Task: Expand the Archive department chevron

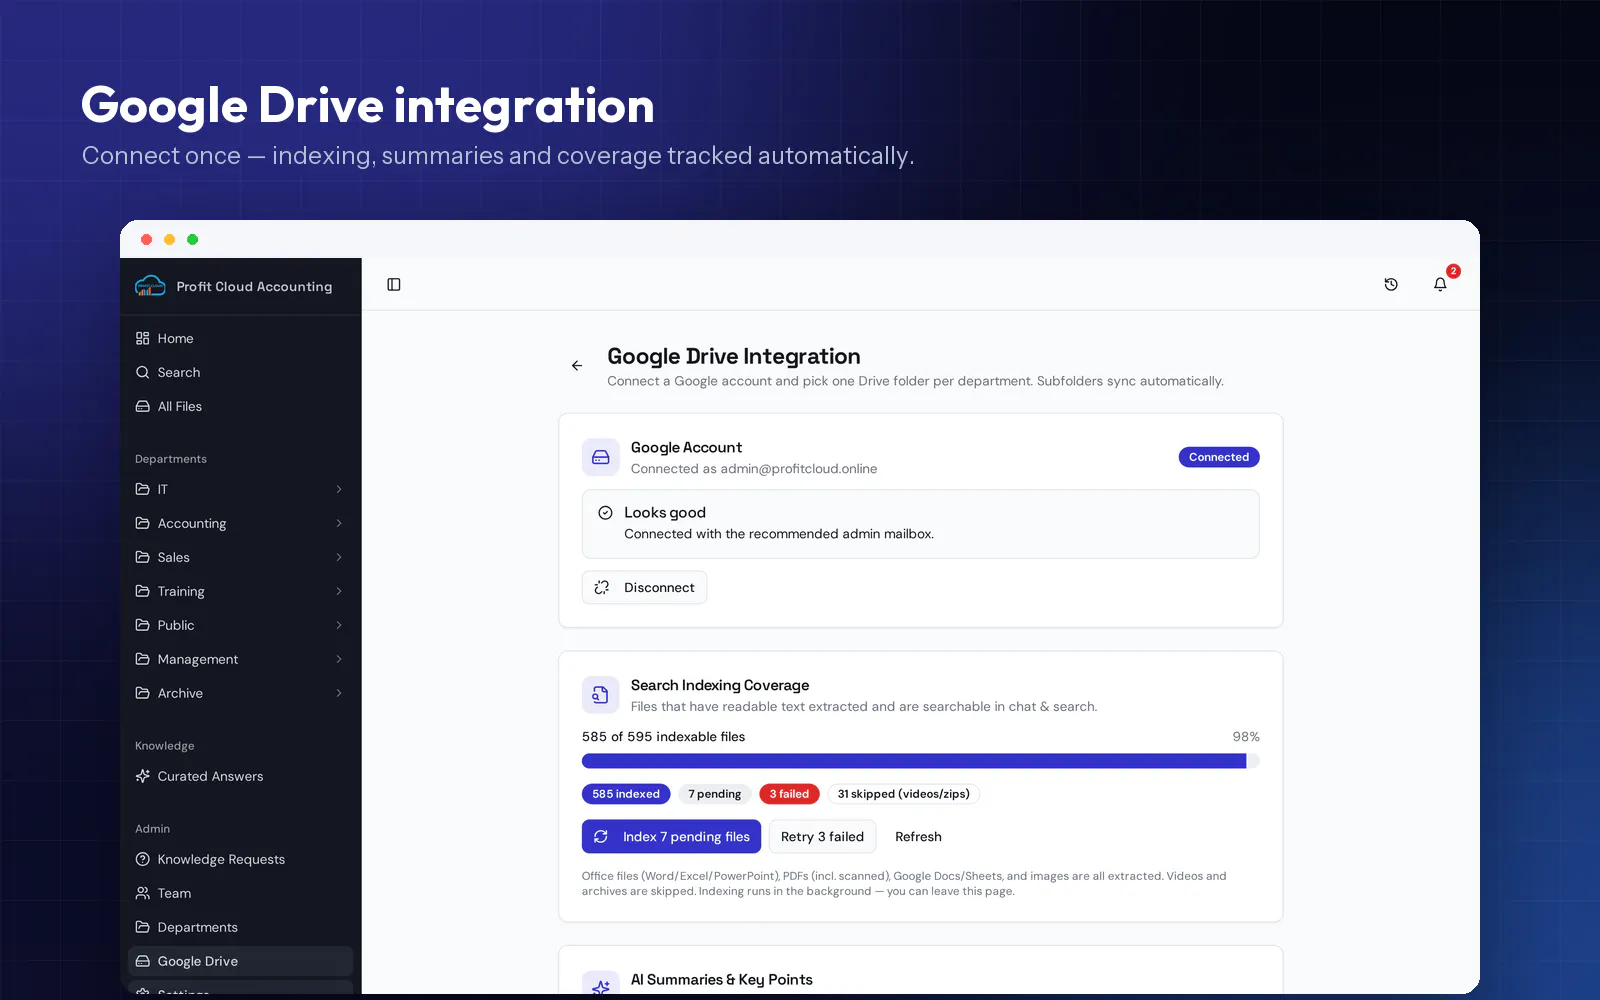Action: click(339, 694)
